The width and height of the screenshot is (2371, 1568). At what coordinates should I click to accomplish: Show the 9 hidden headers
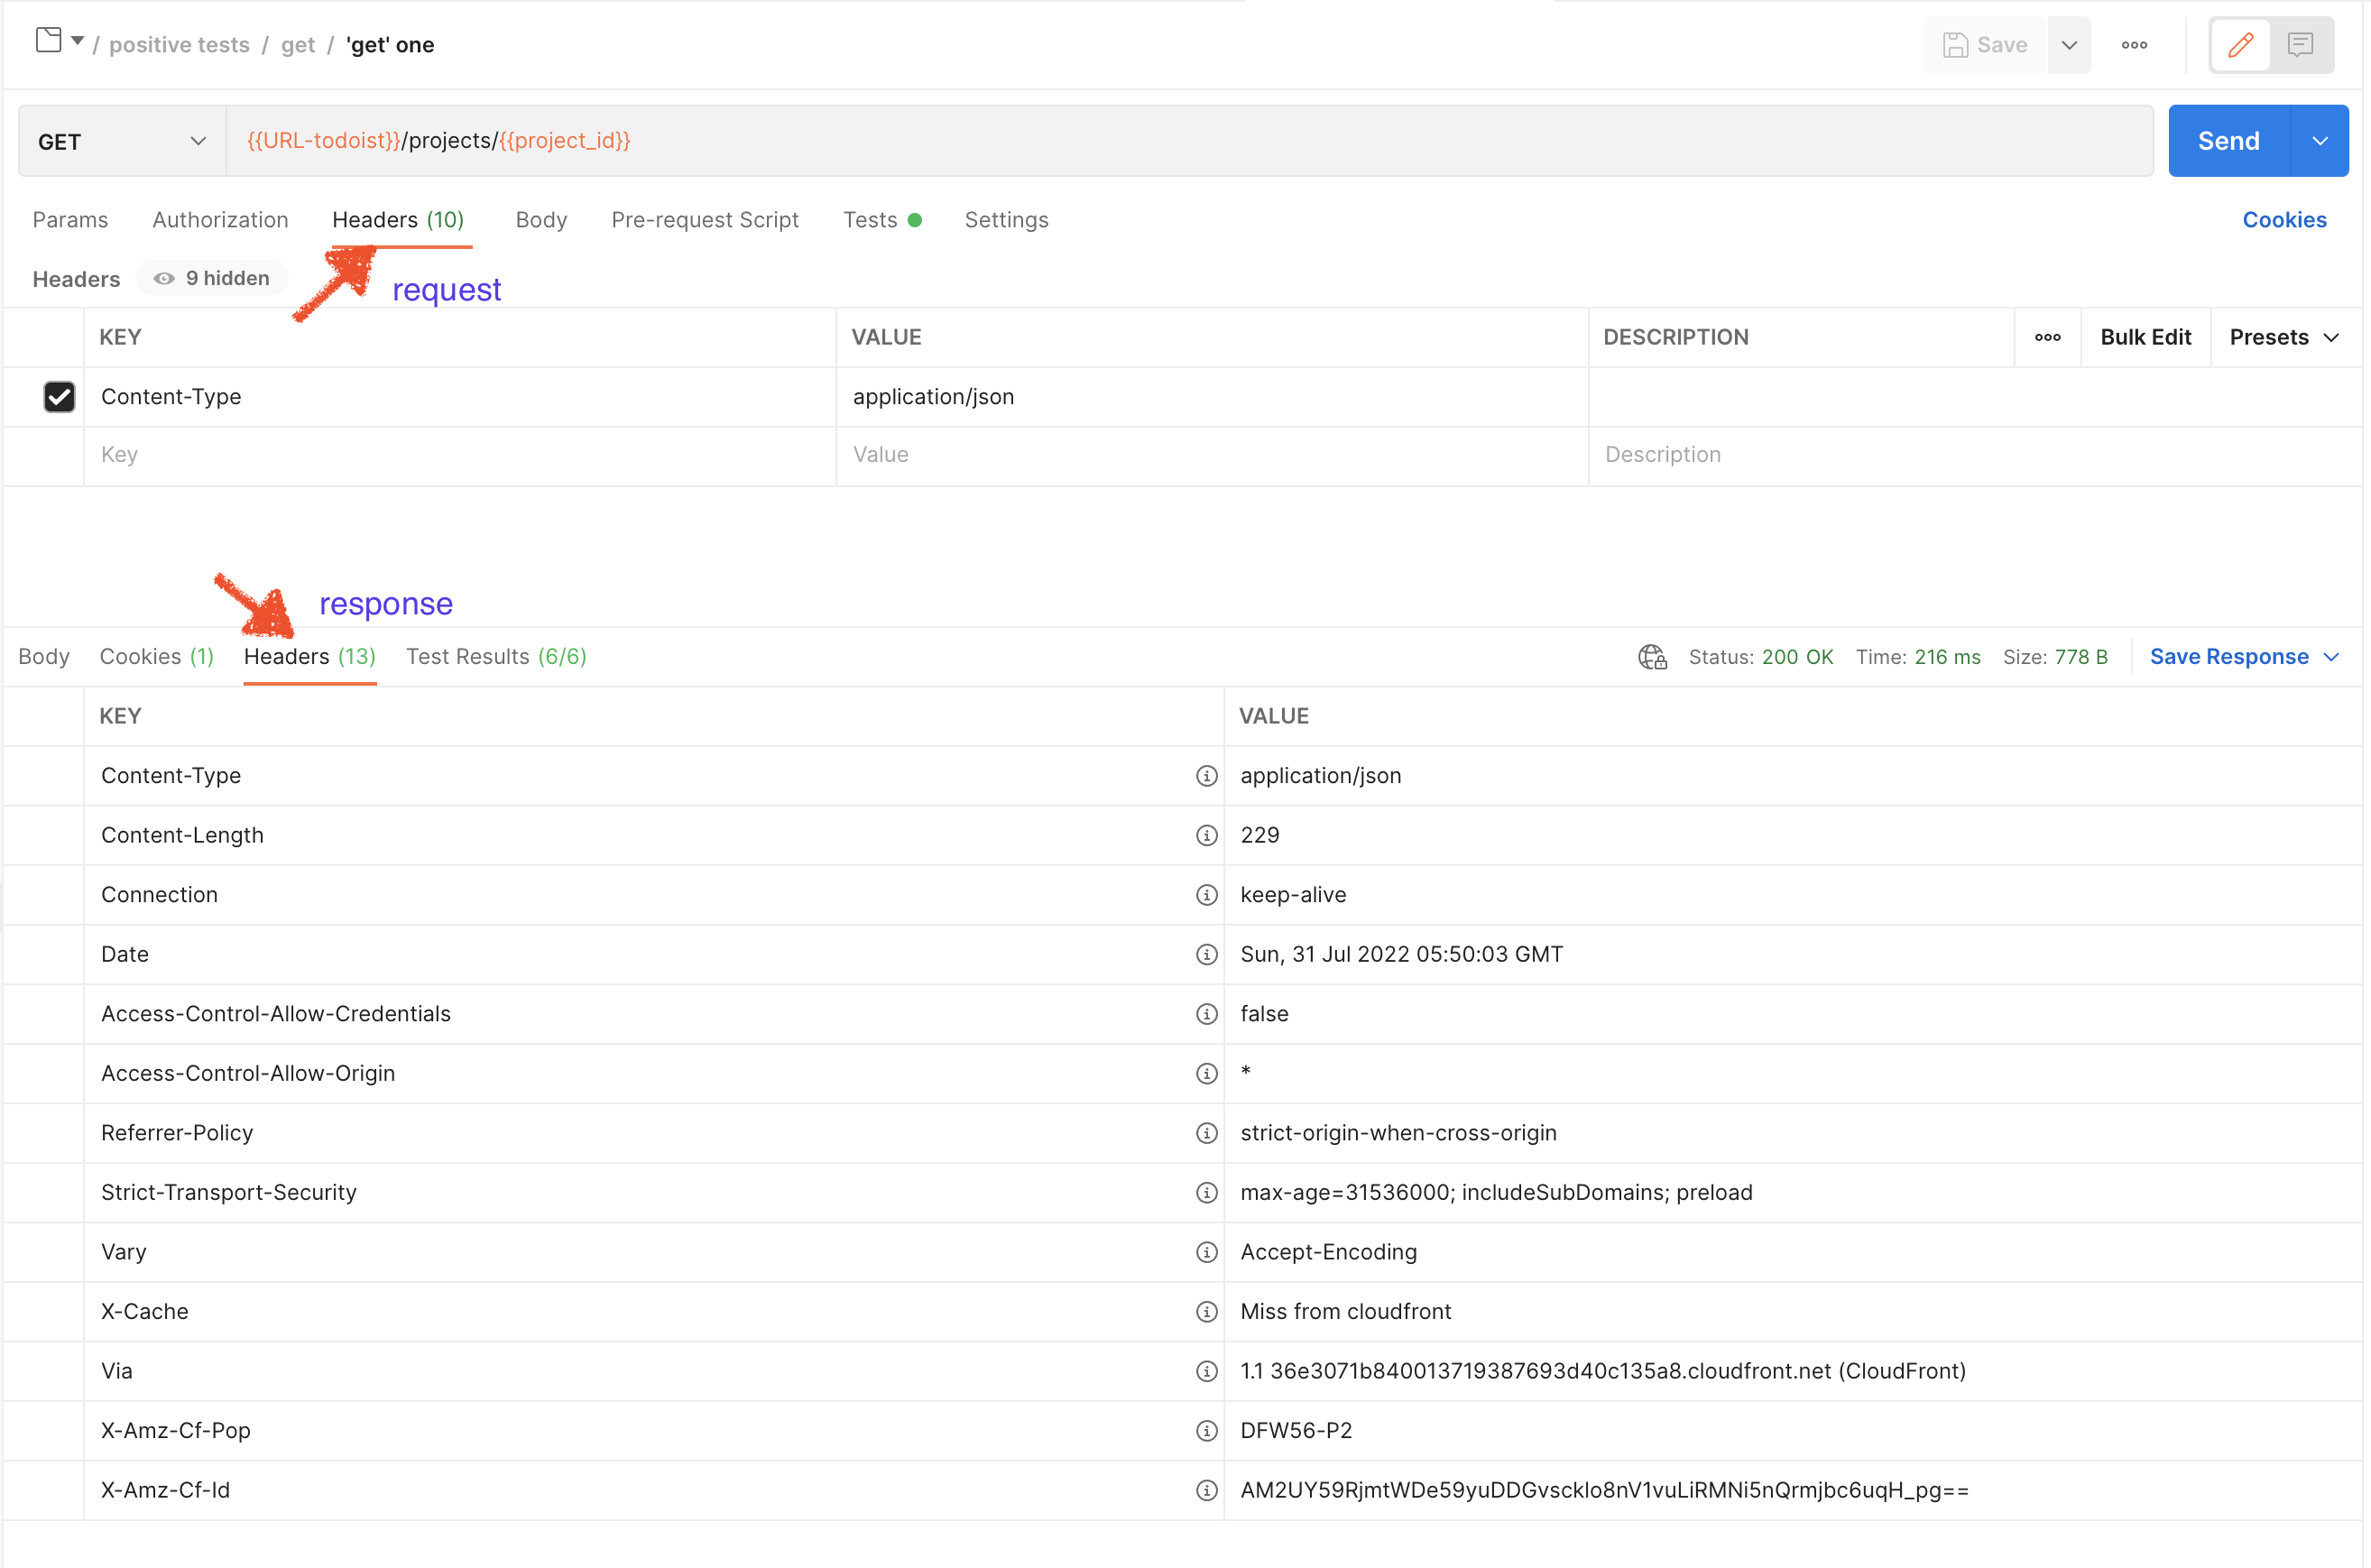point(212,278)
